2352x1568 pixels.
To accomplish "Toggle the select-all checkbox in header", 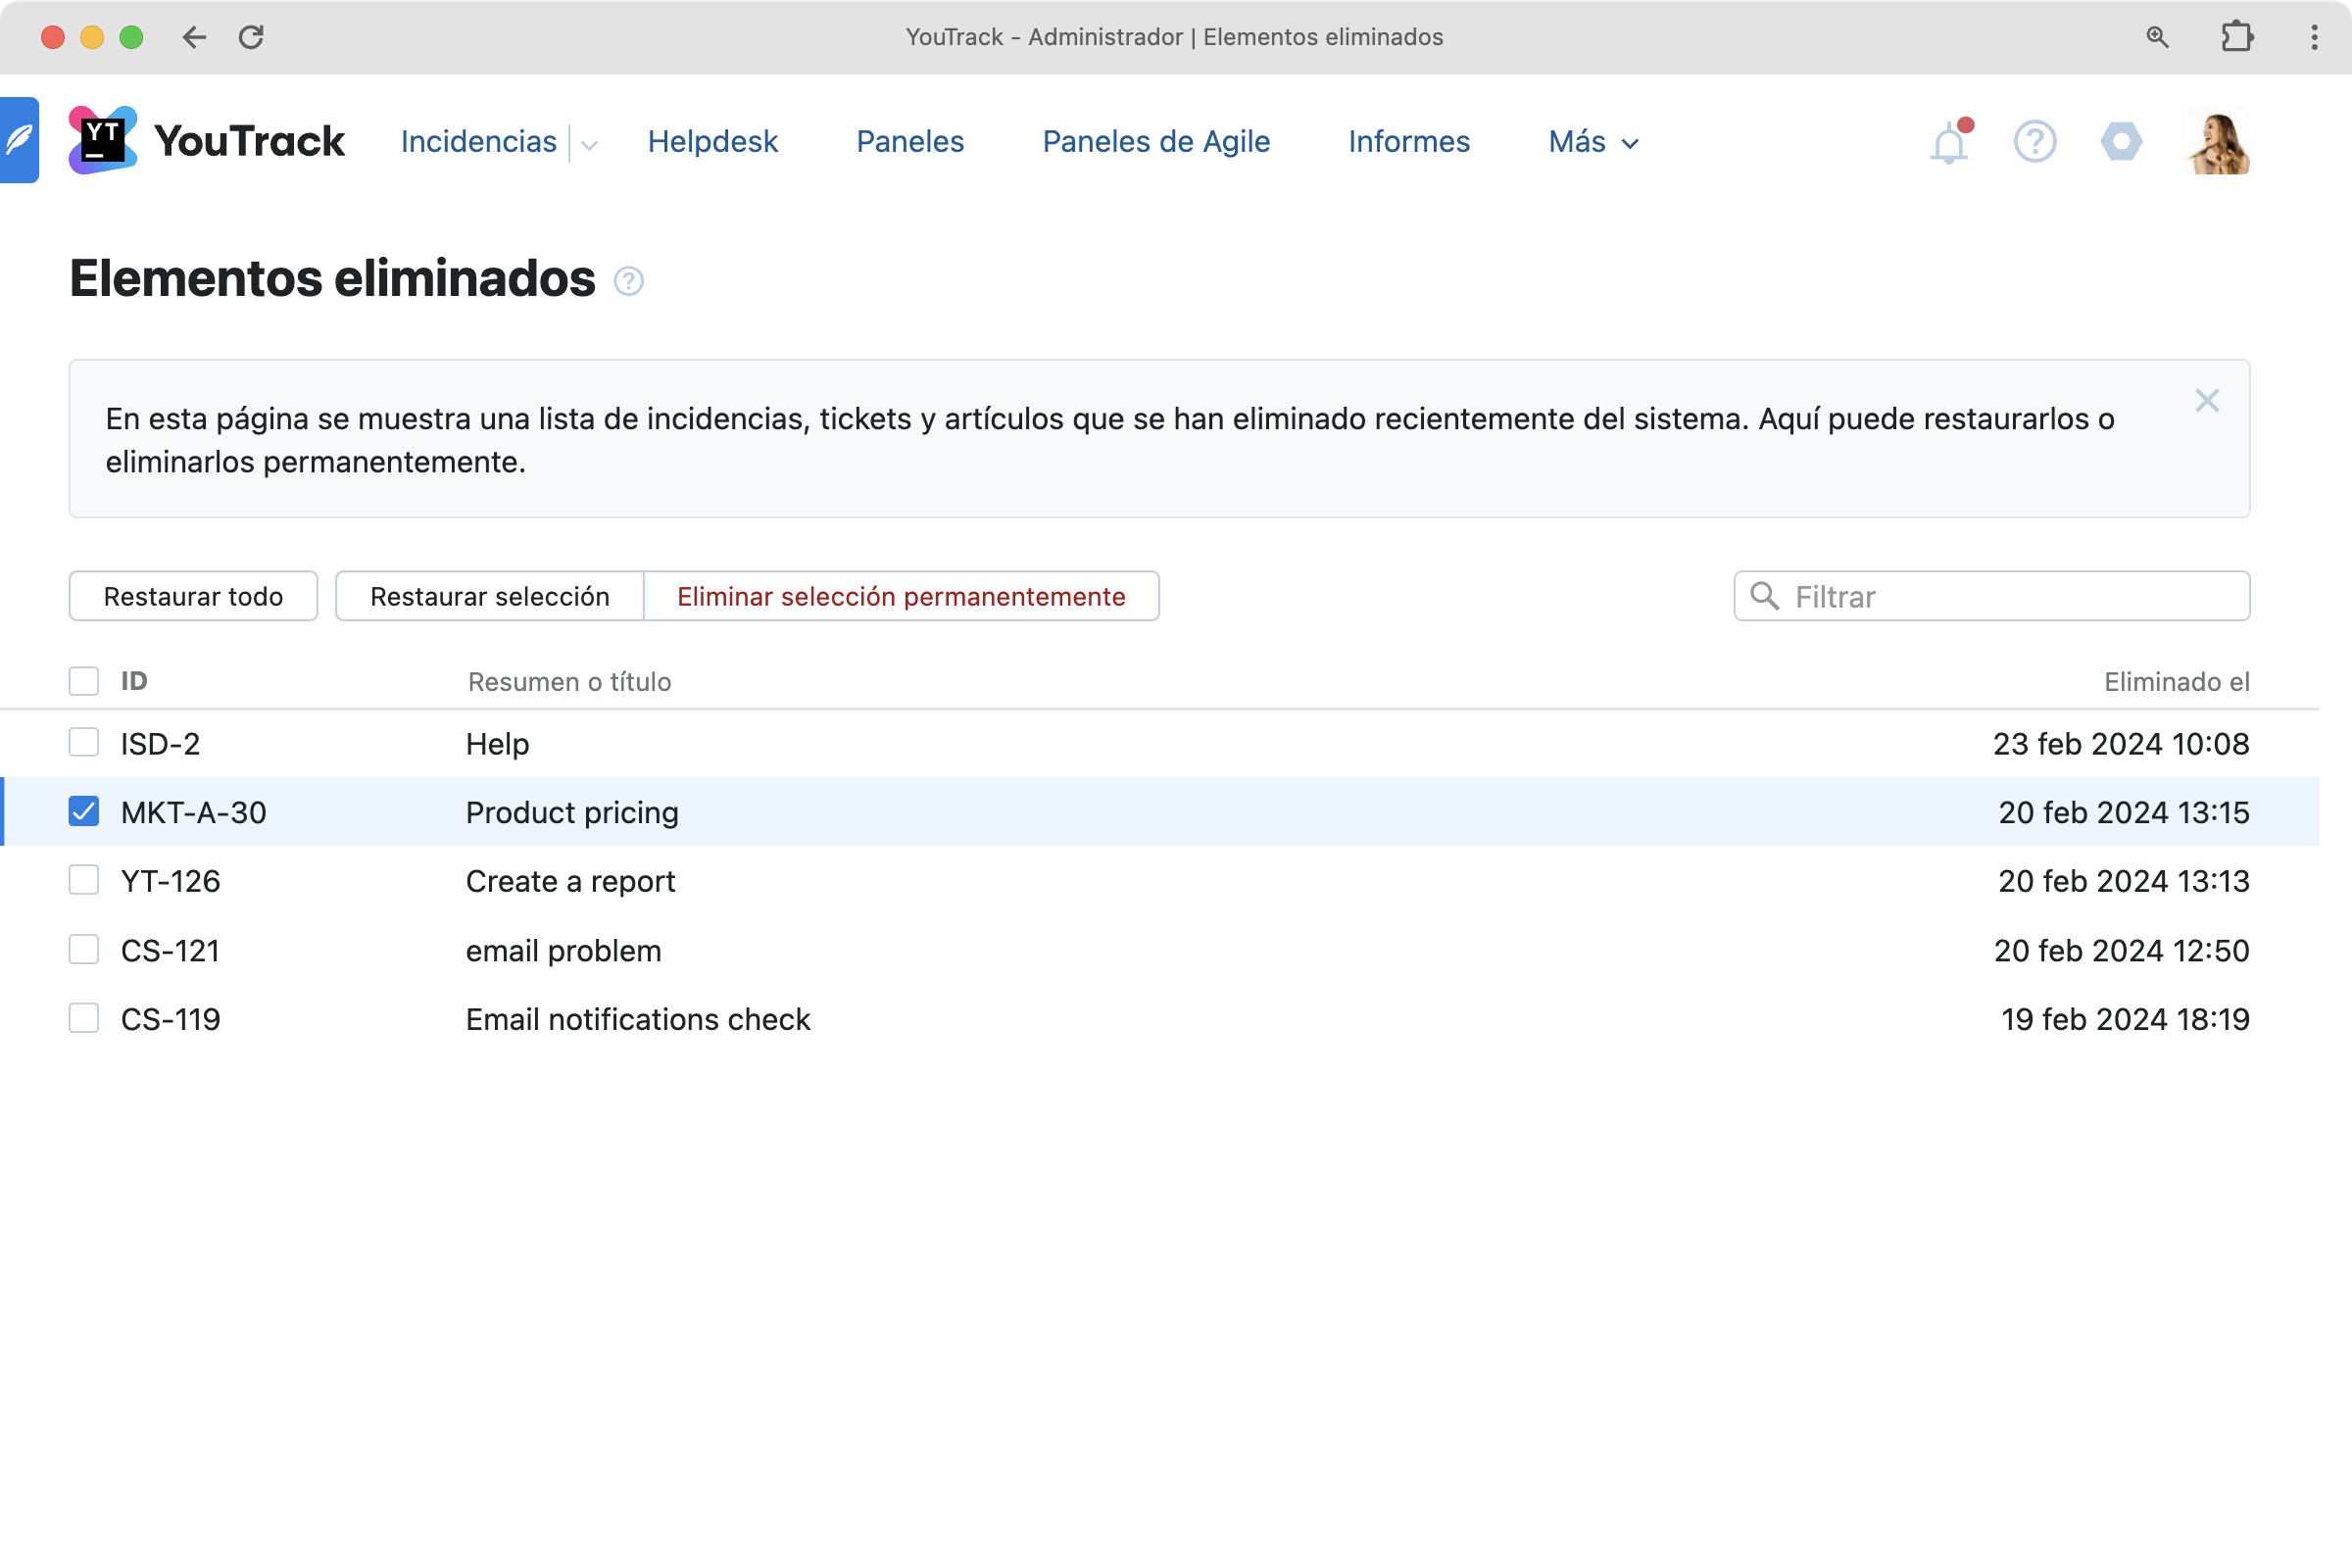I will [x=84, y=681].
